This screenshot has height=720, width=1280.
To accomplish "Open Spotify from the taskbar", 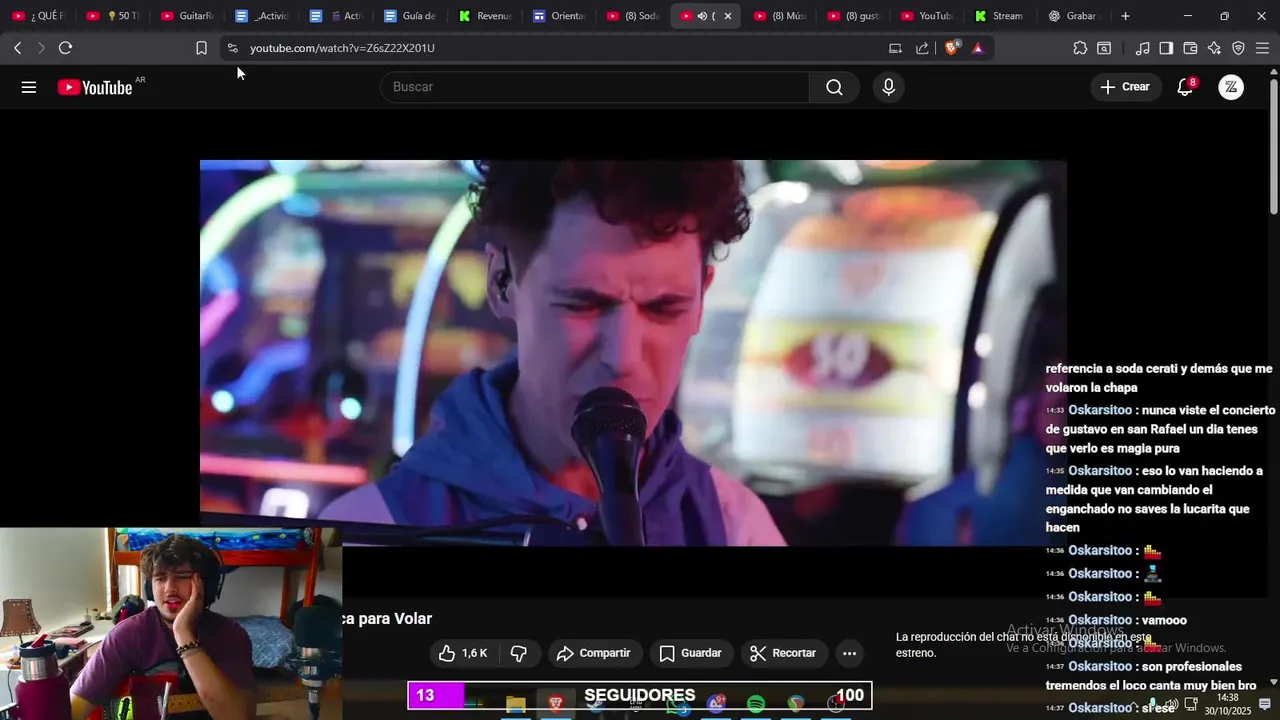I will pyautogui.click(x=756, y=704).
